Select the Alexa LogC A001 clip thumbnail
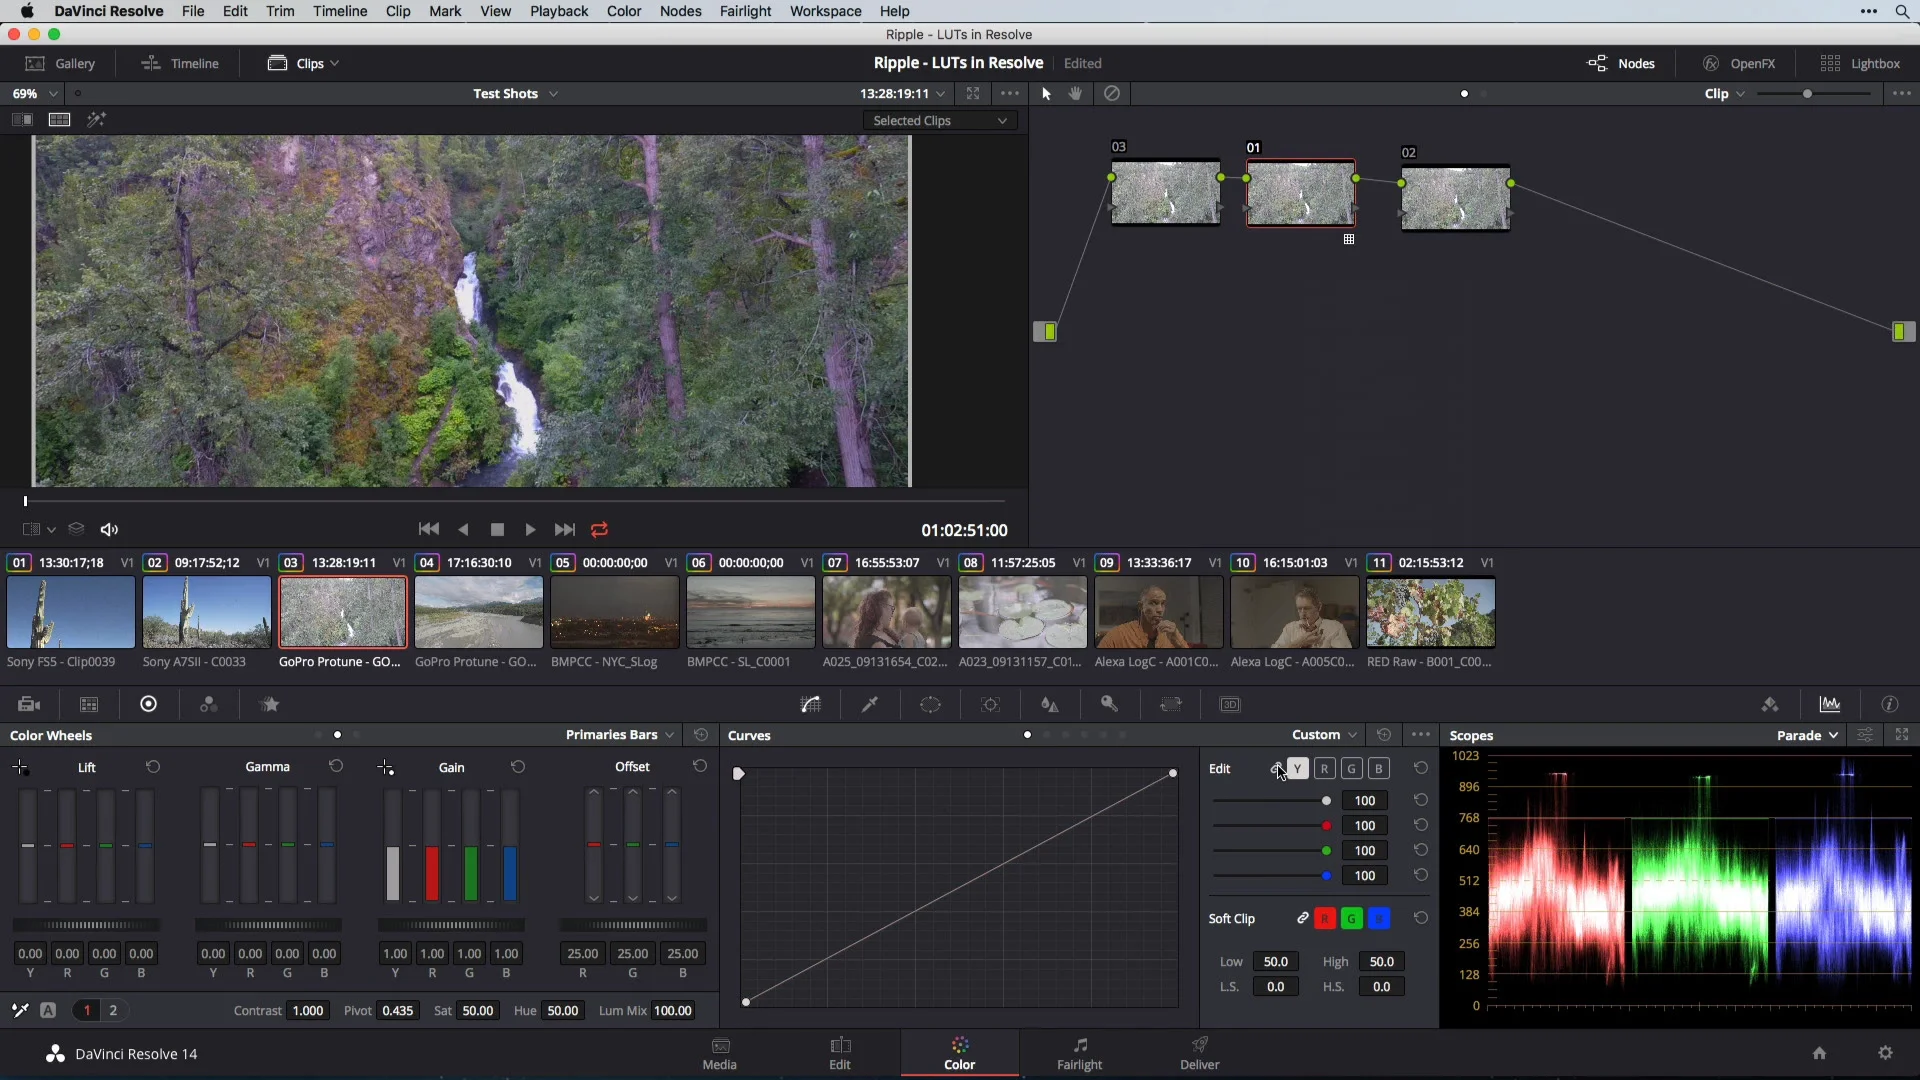 [x=1158, y=612]
